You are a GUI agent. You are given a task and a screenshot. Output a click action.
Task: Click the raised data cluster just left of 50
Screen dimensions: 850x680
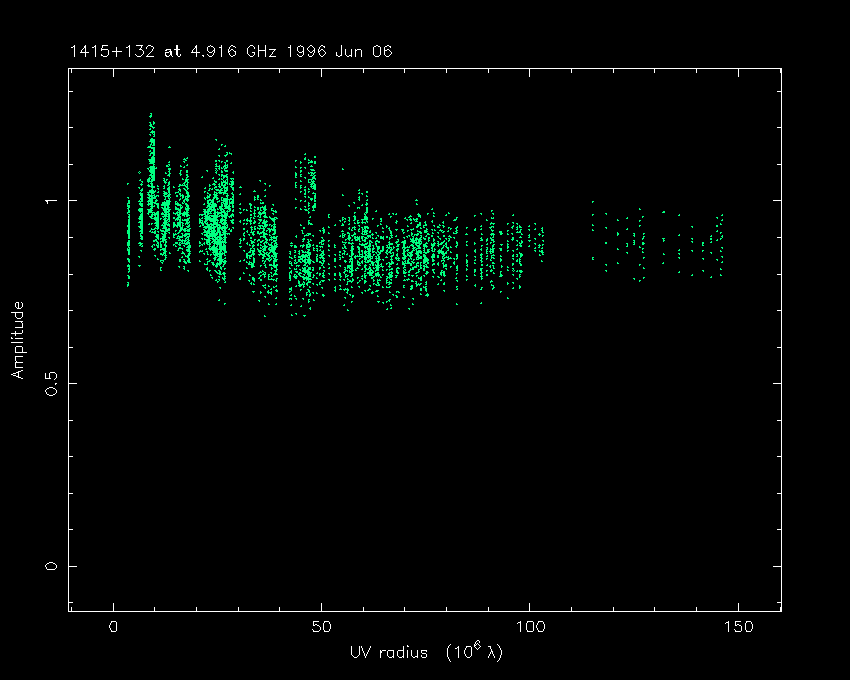(x=305, y=180)
